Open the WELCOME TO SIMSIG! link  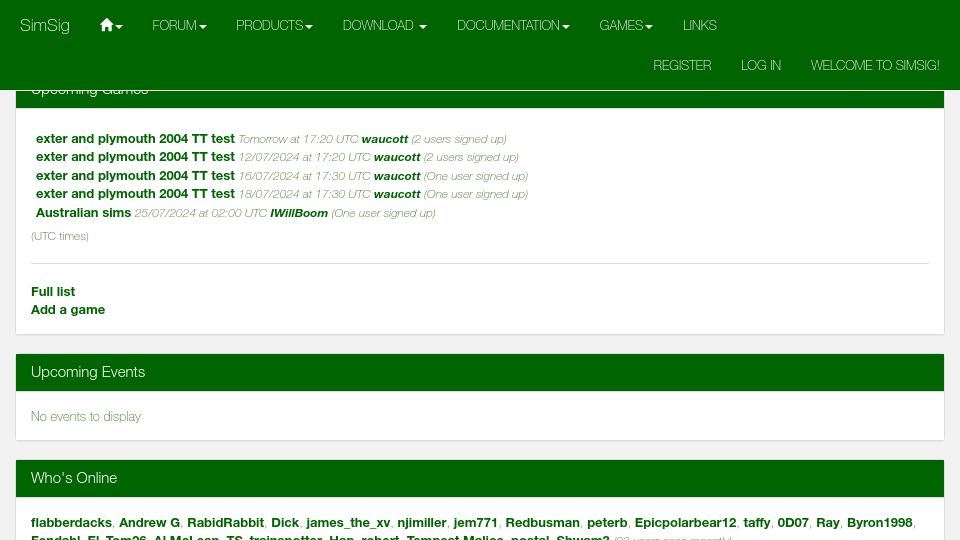click(875, 65)
